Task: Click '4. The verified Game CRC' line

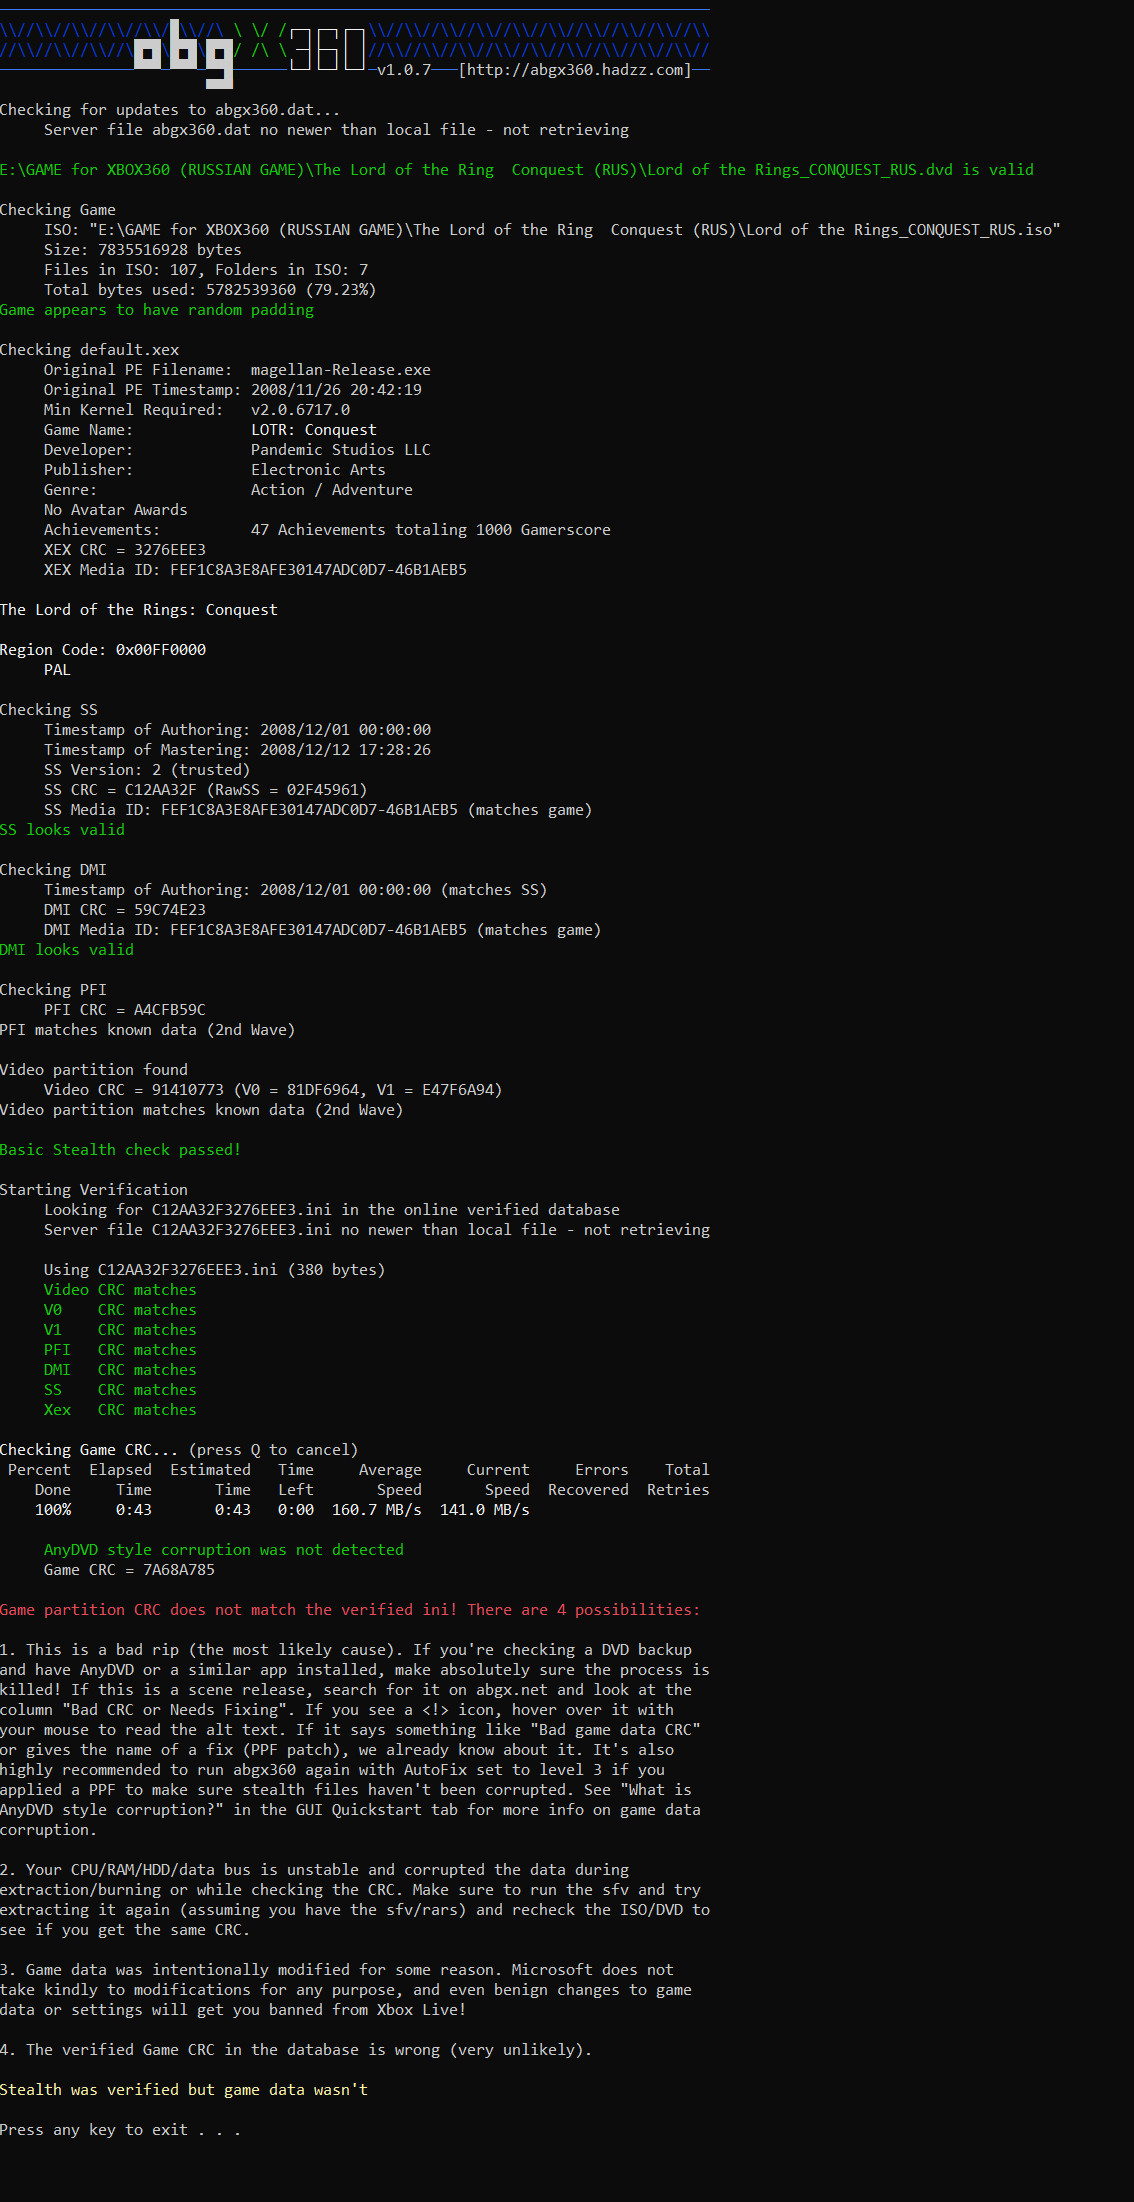Action: pos(296,2050)
